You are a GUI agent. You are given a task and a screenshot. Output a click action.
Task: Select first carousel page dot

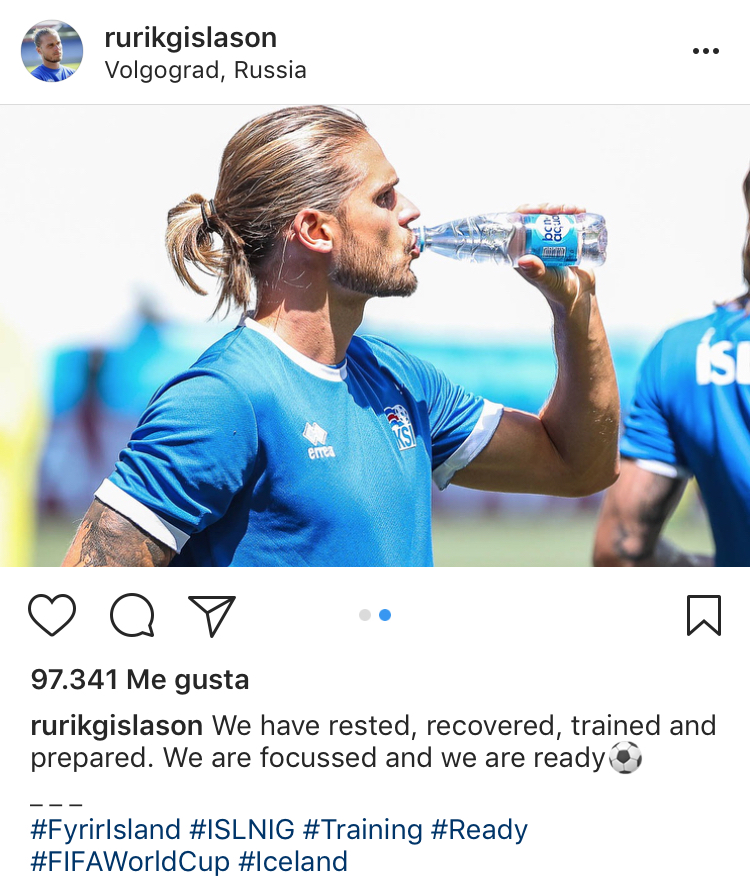[365, 615]
